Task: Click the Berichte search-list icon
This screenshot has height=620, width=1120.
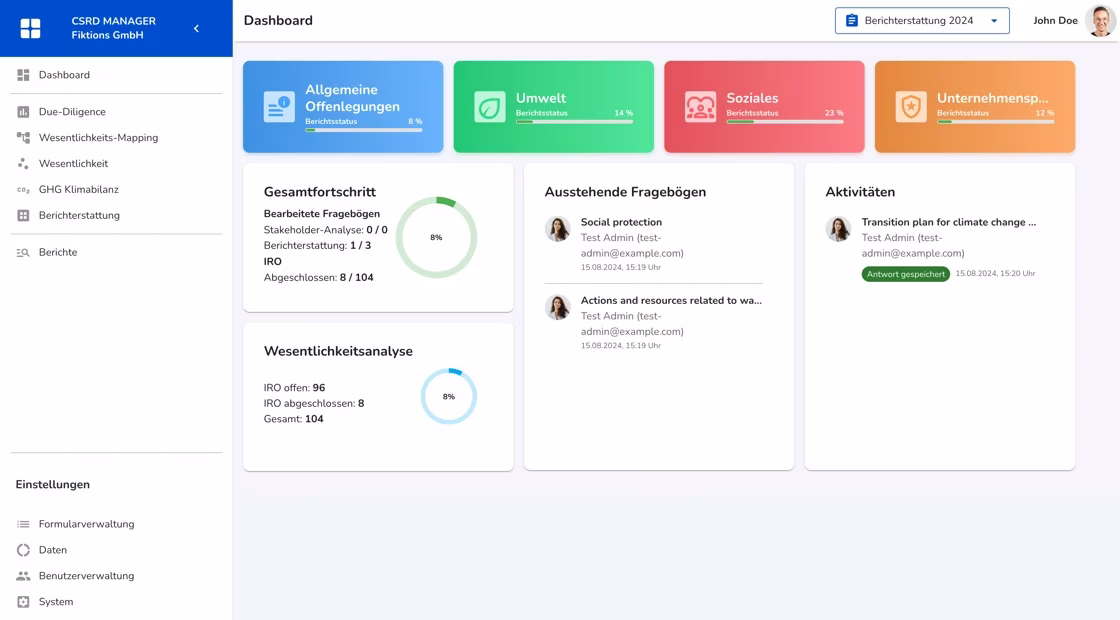Action: [22, 252]
